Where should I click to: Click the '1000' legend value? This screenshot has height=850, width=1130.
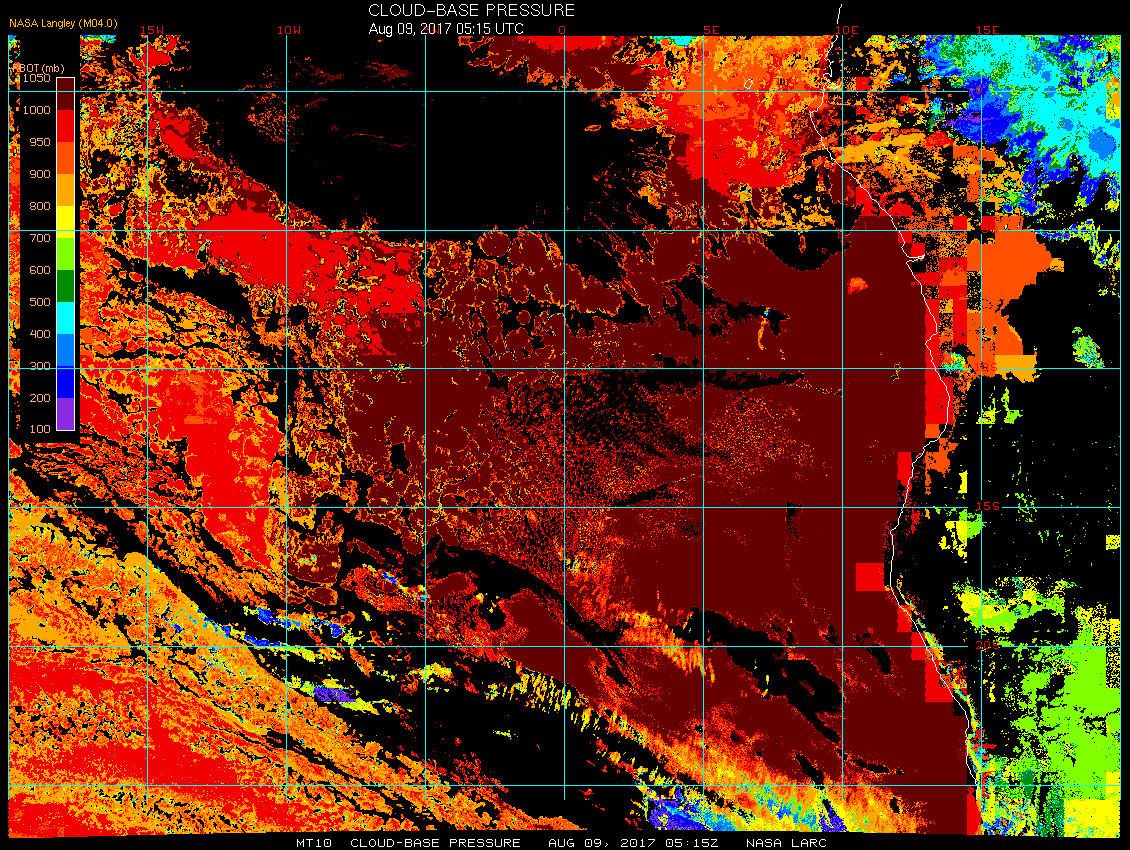tap(37, 110)
